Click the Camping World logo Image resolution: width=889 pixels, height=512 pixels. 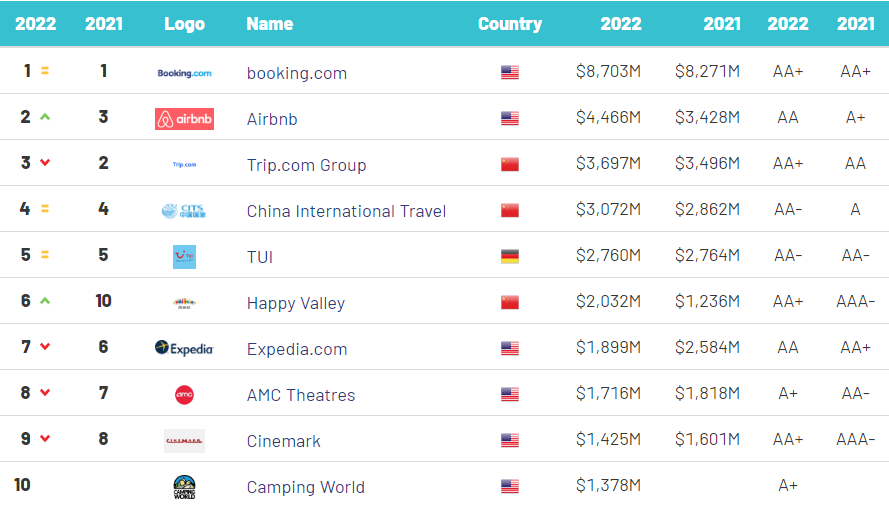coord(184,487)
